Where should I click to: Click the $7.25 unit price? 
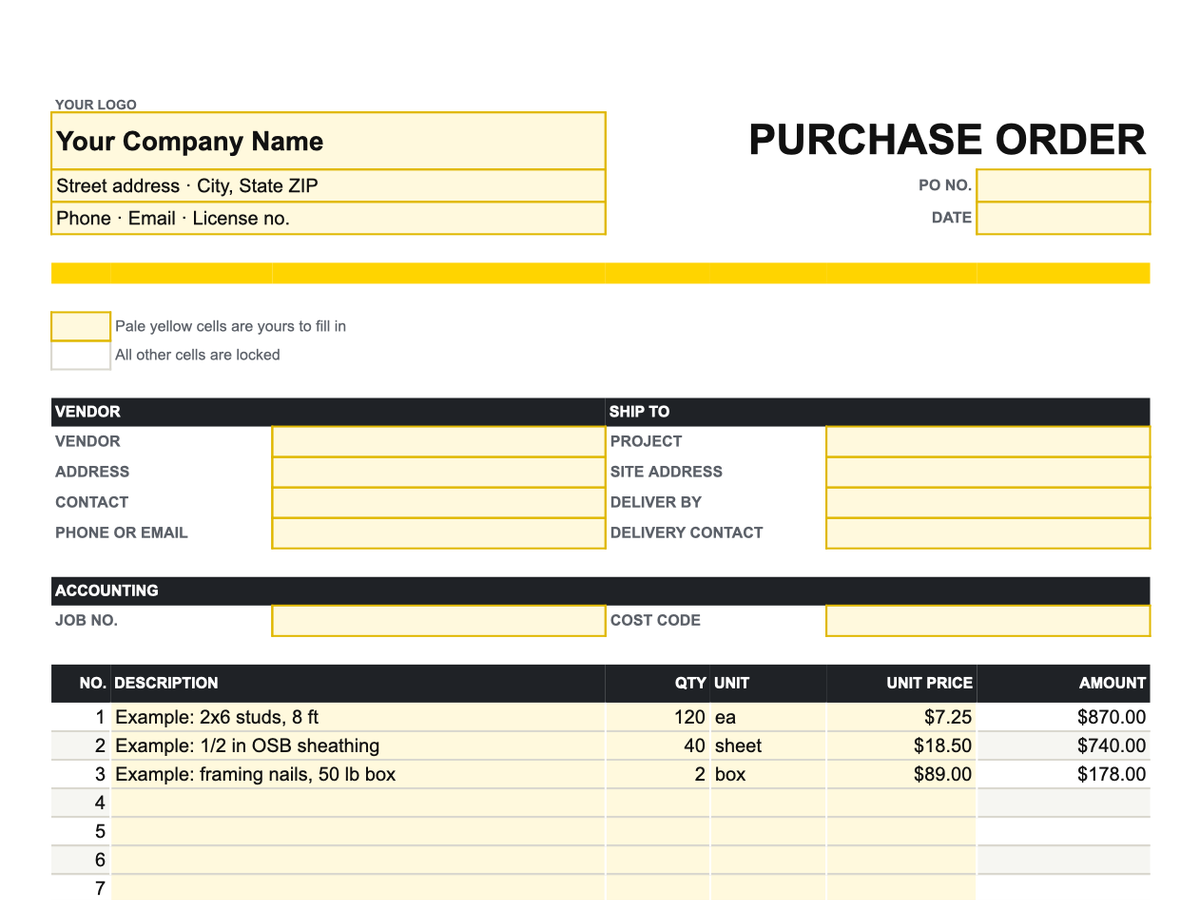click(x=901, y=717)
